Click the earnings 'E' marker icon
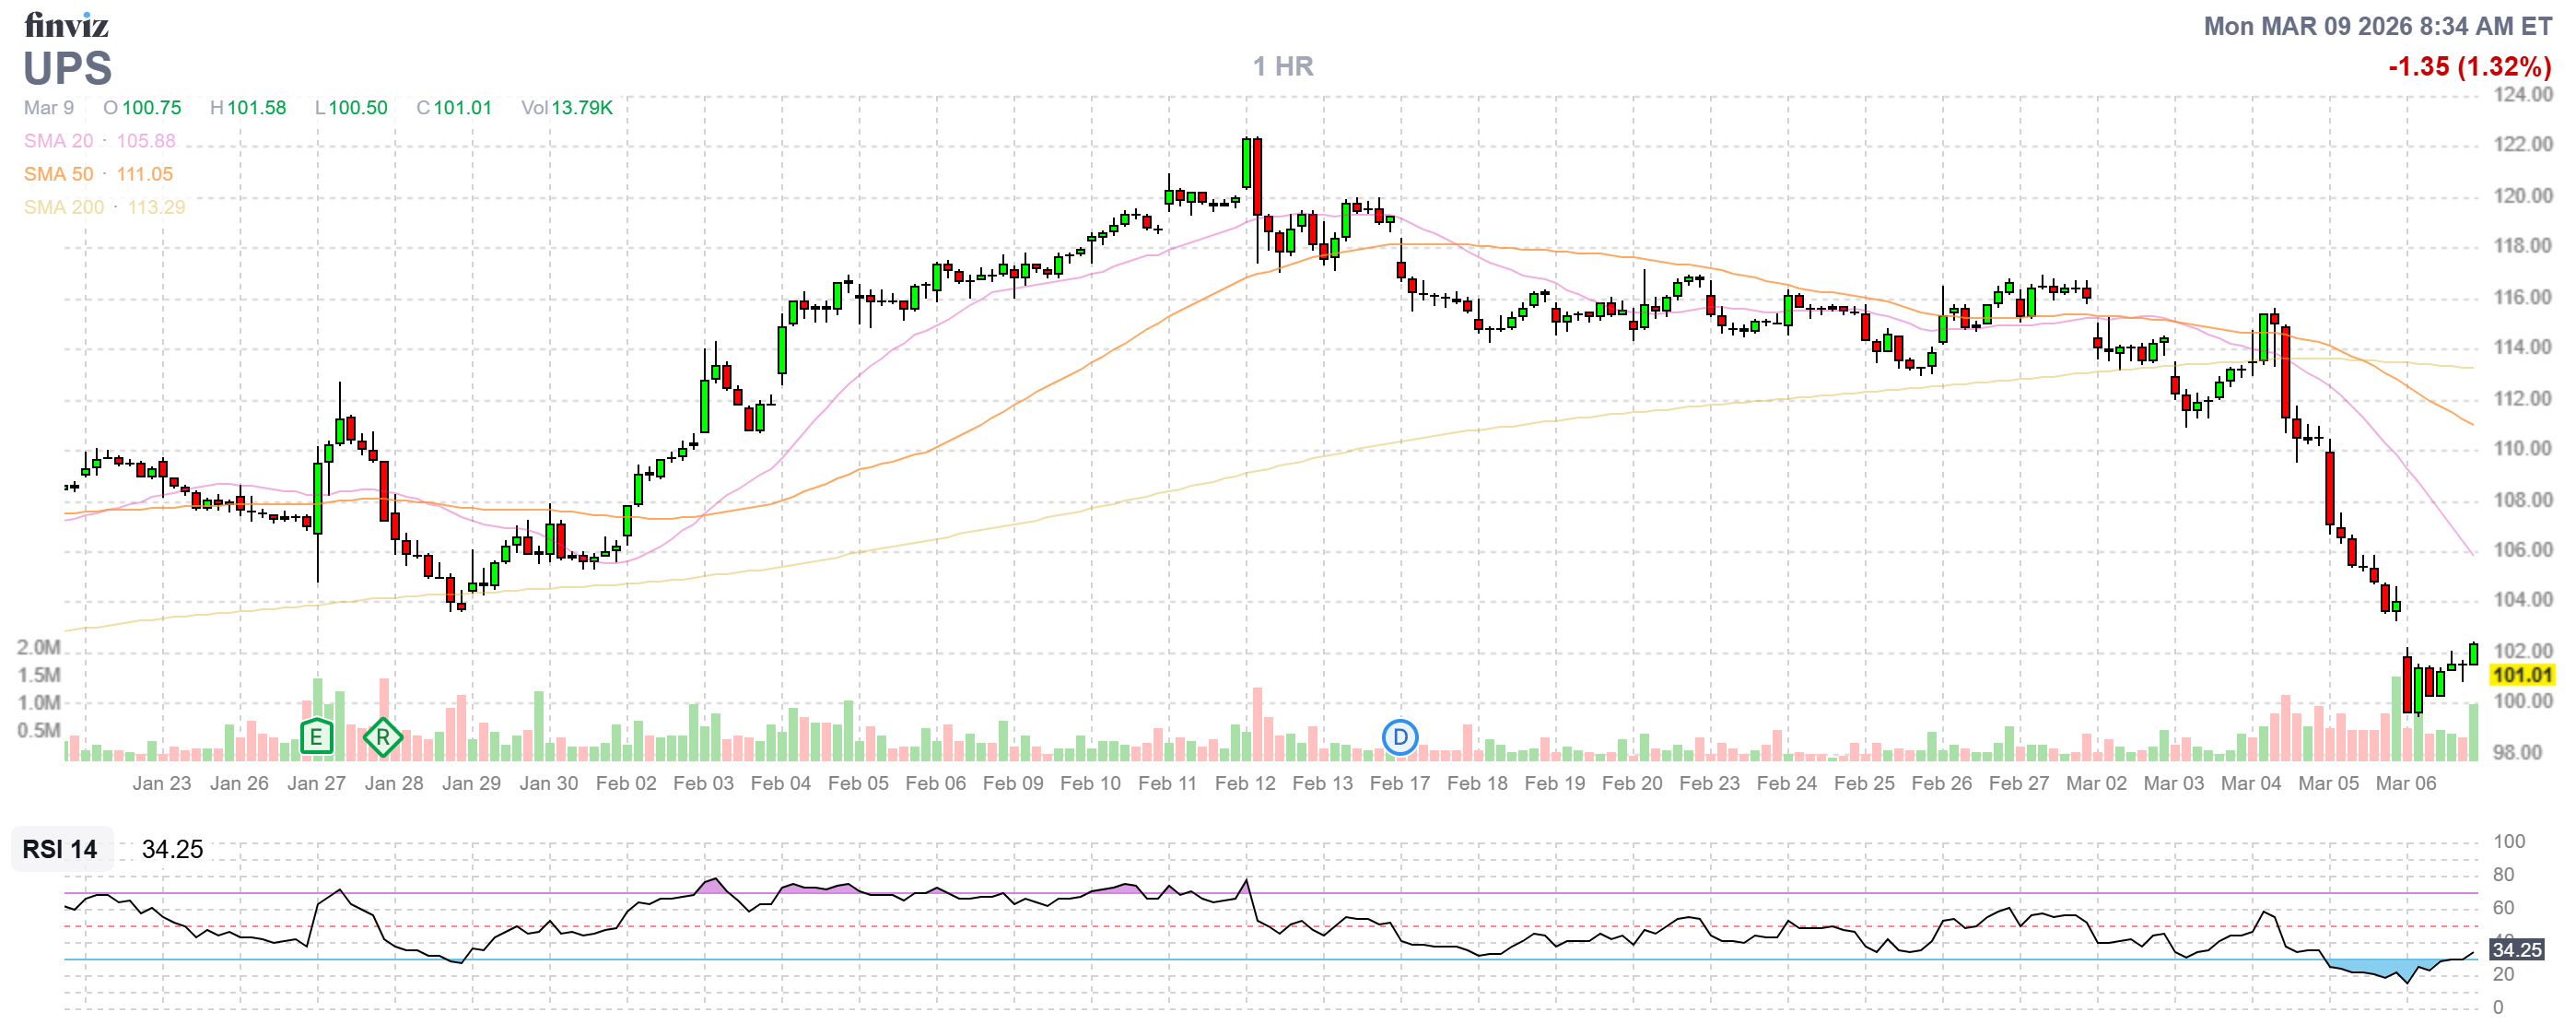The height and width of the screenshot is (1036, 2576). point(316,738)
